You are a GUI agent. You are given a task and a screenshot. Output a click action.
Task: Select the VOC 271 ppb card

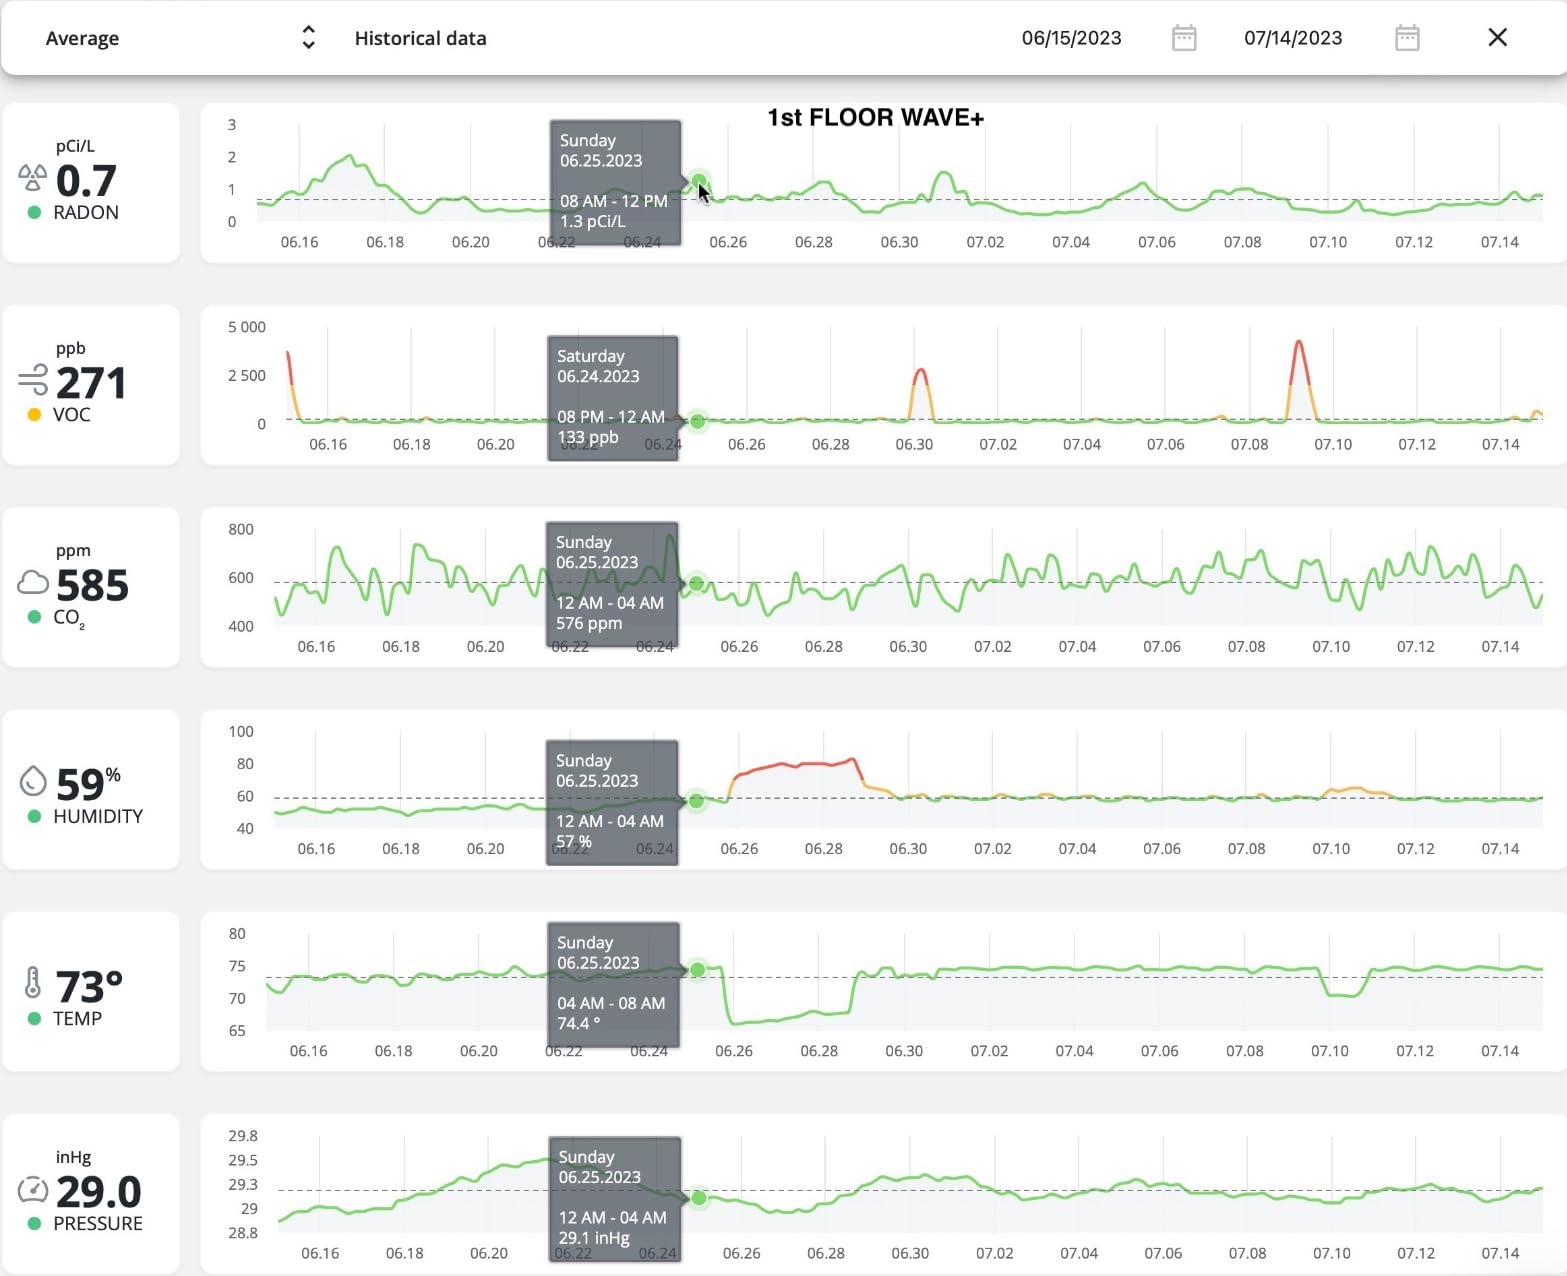(x=91, y=385)
